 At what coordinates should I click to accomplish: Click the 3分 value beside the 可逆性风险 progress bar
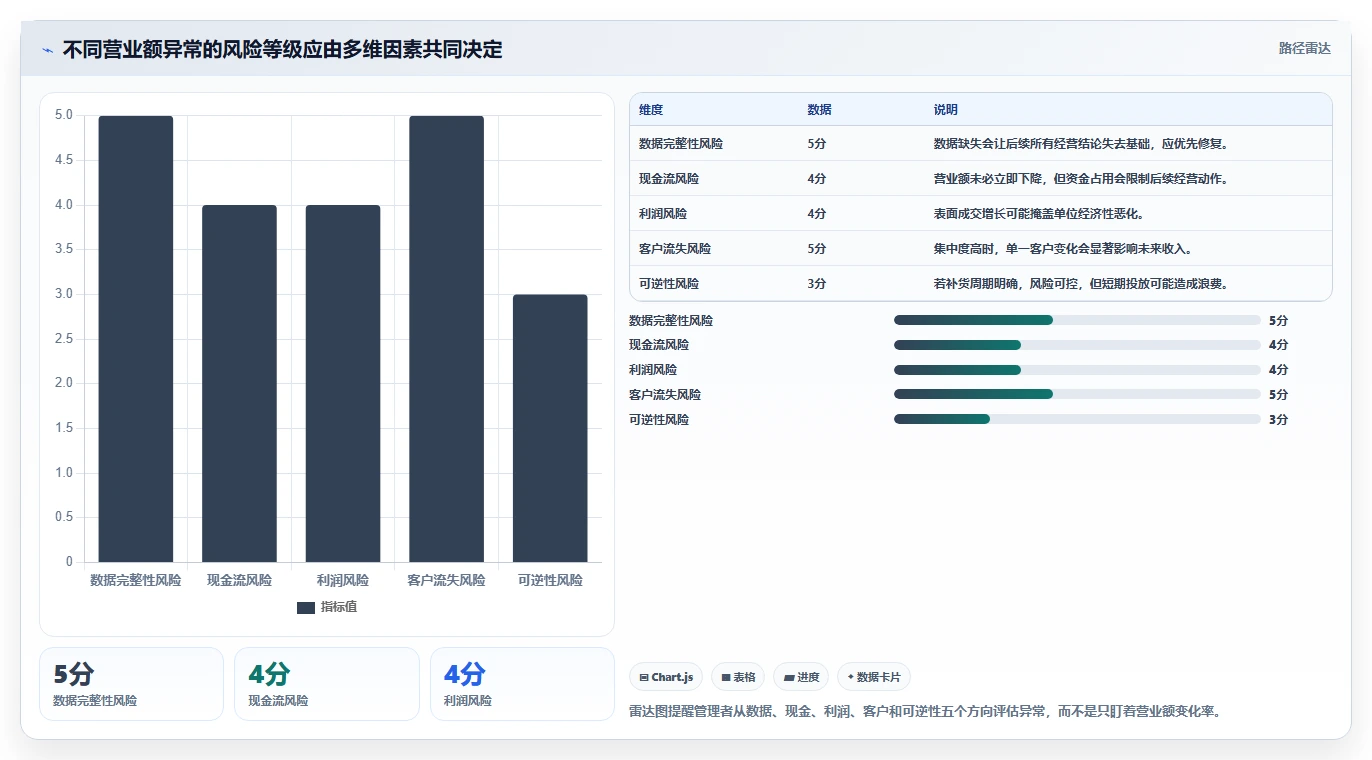pyautogui.click(x=1279, y=420)
